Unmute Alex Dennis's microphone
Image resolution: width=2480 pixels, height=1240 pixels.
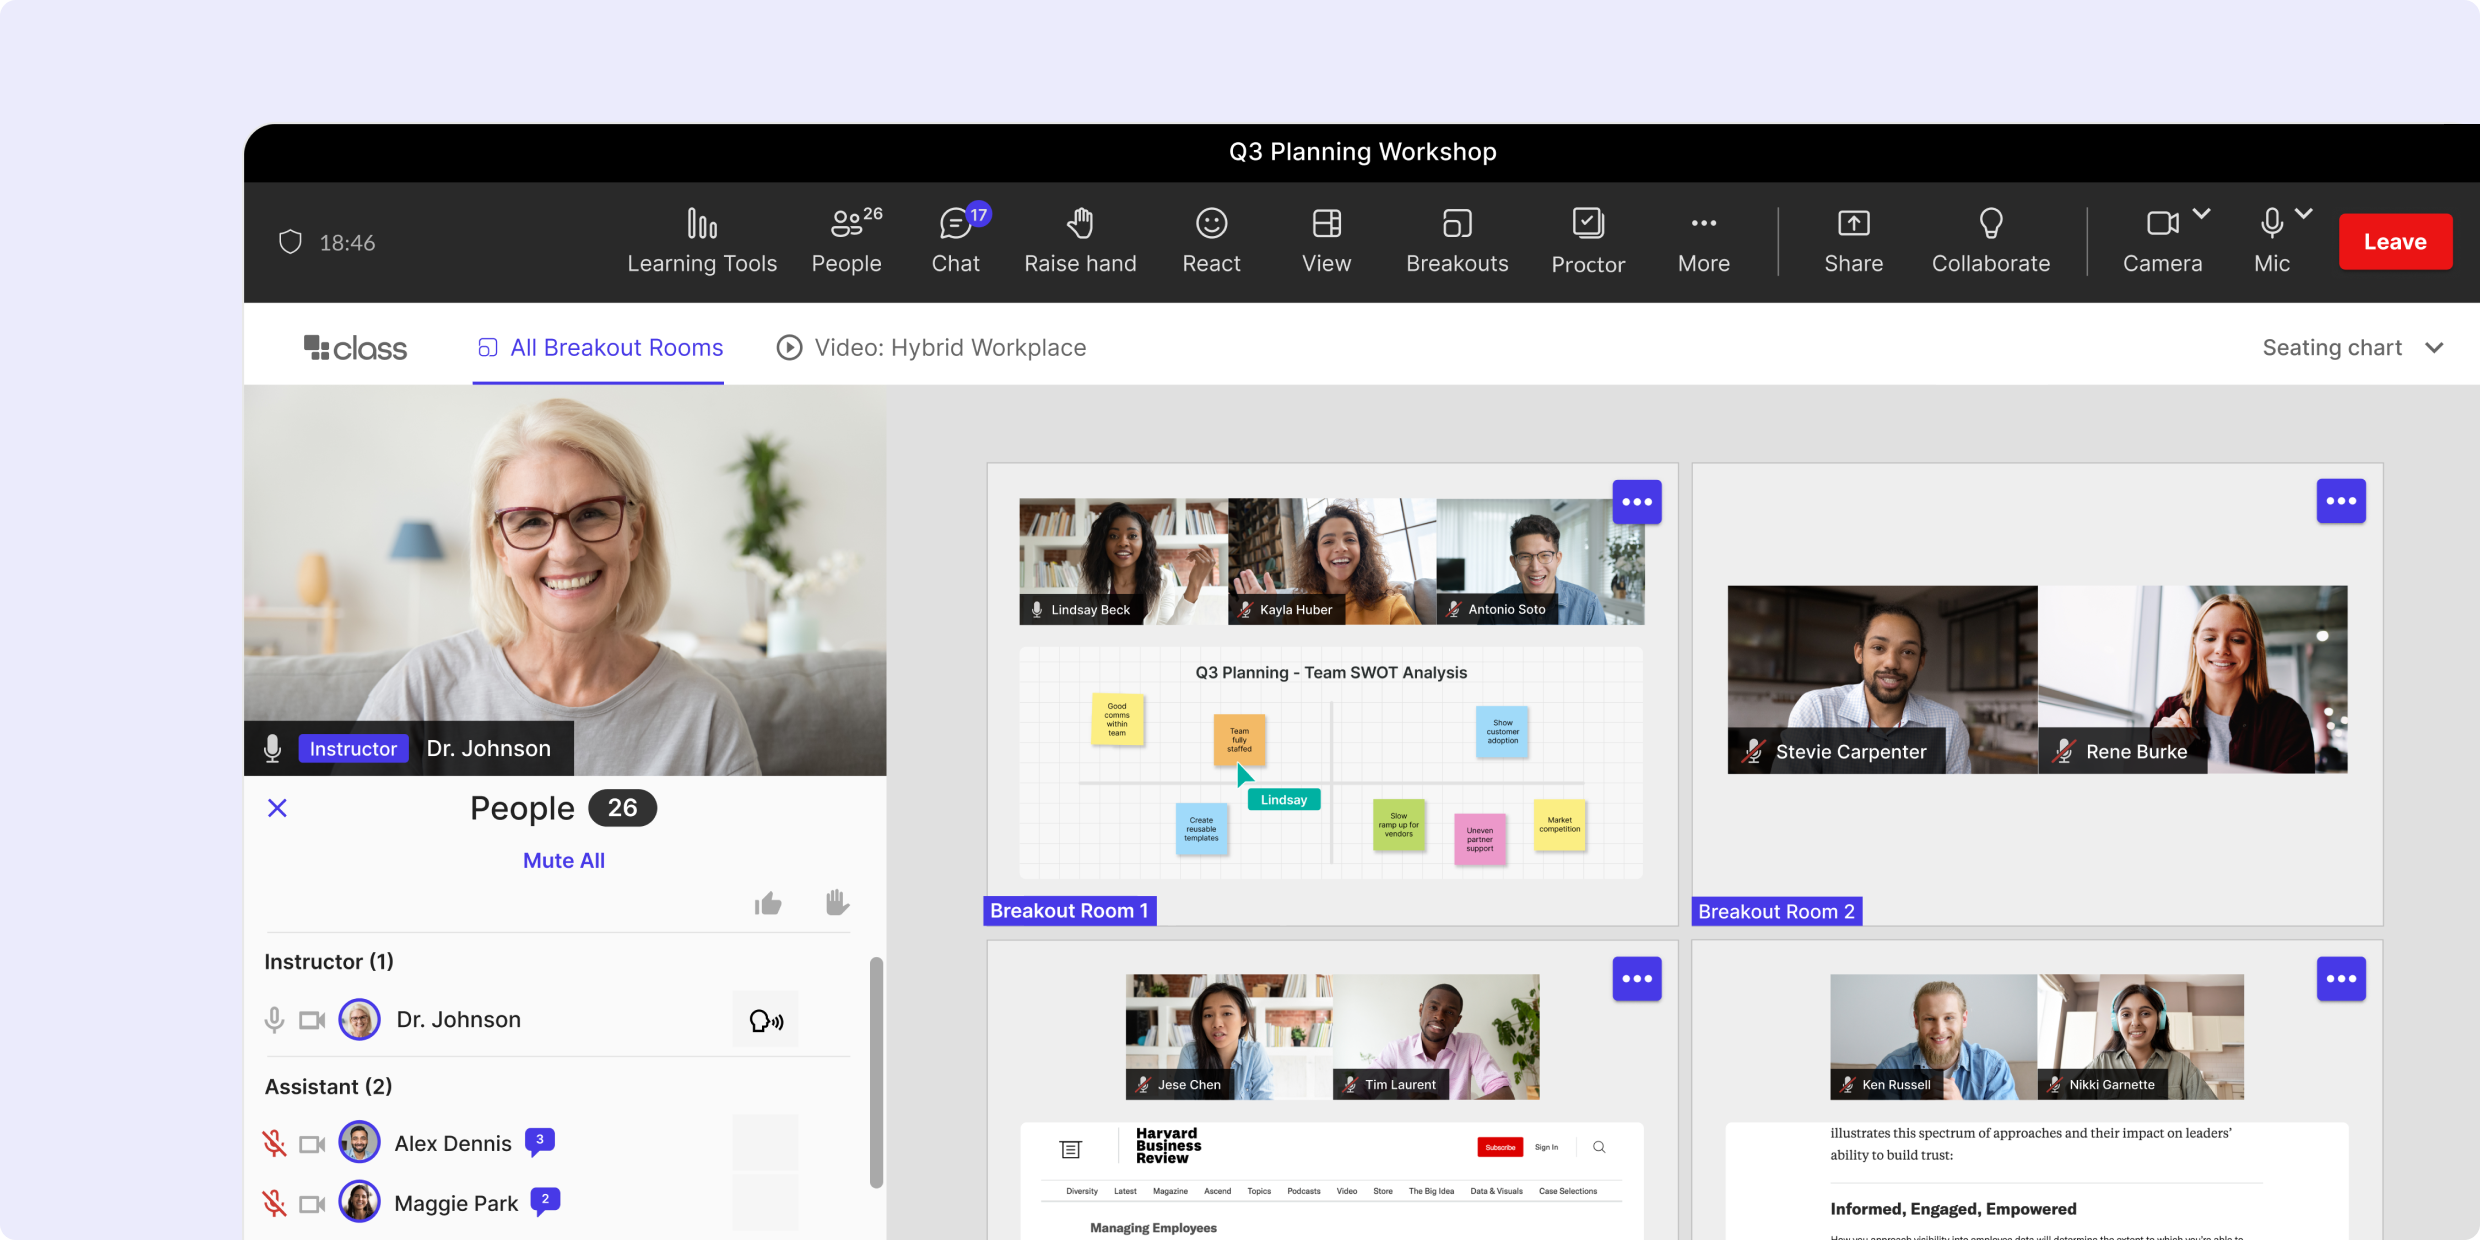coord(273,1142)
